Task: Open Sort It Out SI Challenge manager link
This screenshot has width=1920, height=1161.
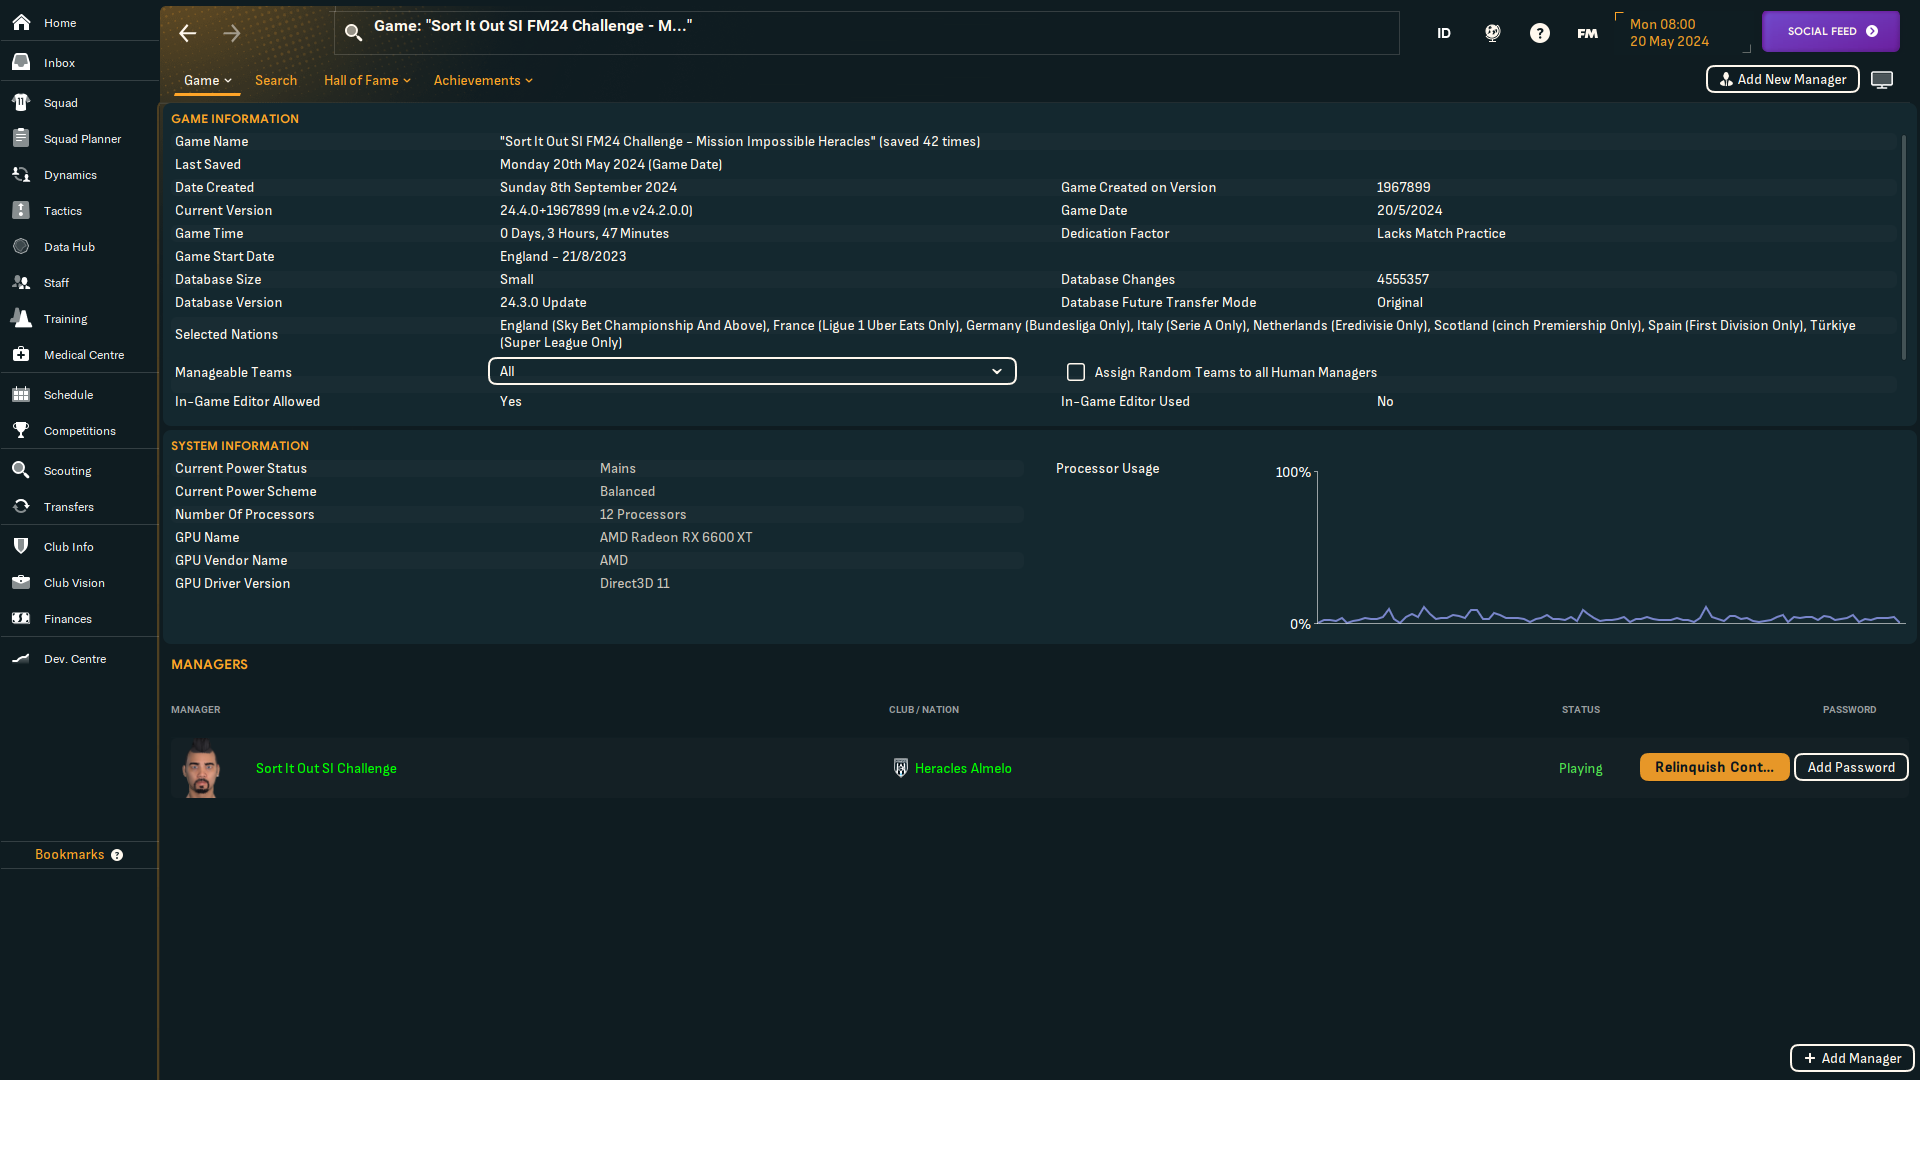Action: [326, 768]
